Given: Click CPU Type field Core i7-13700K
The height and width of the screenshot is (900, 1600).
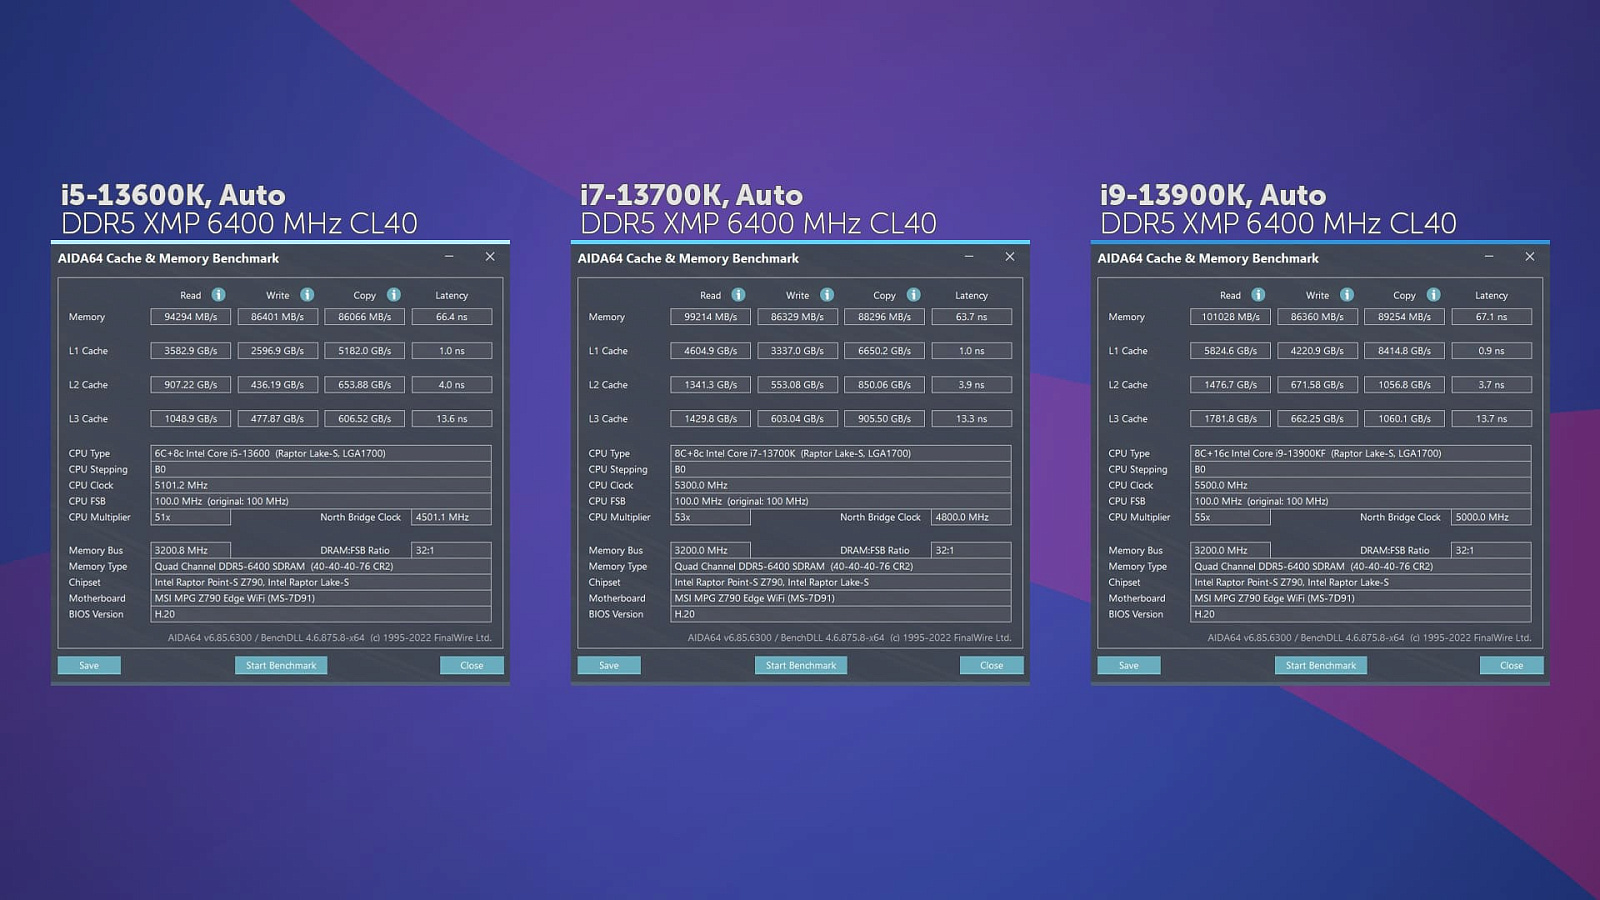Looking at the screenshot, I should (841, 453).
